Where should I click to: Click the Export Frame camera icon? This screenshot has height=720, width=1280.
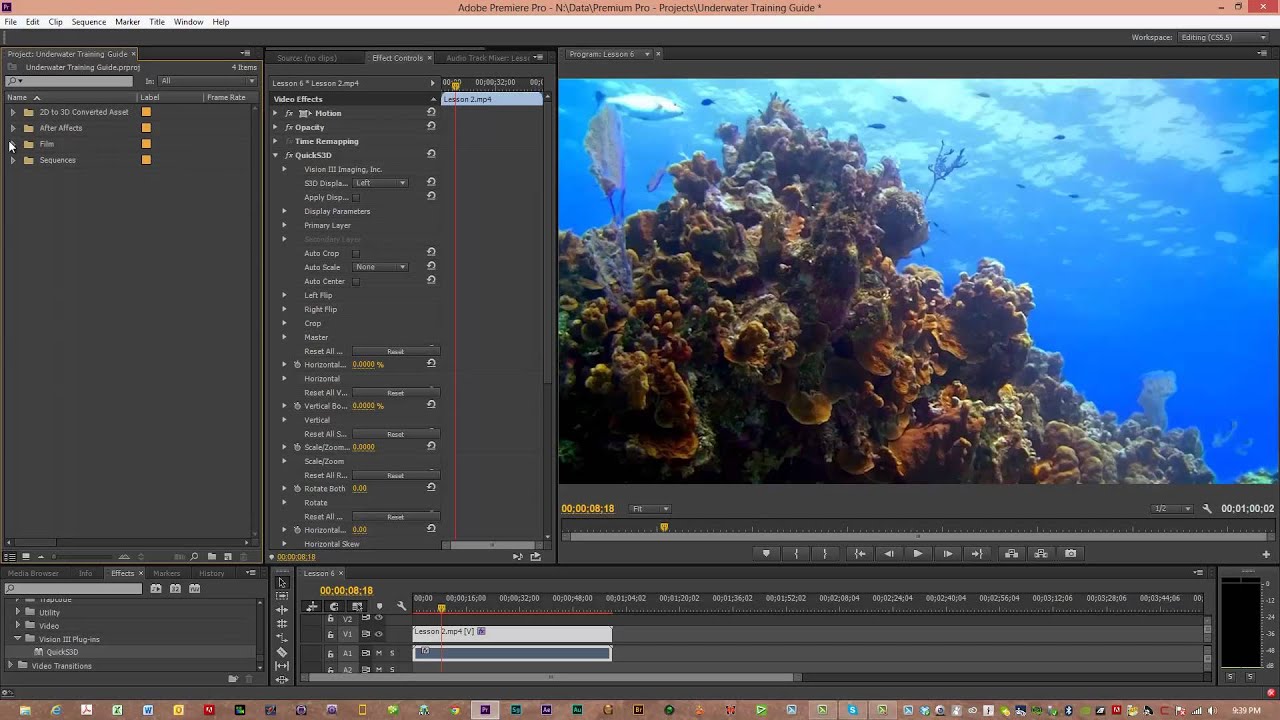pyautogui.click(x=1070, y=554)
